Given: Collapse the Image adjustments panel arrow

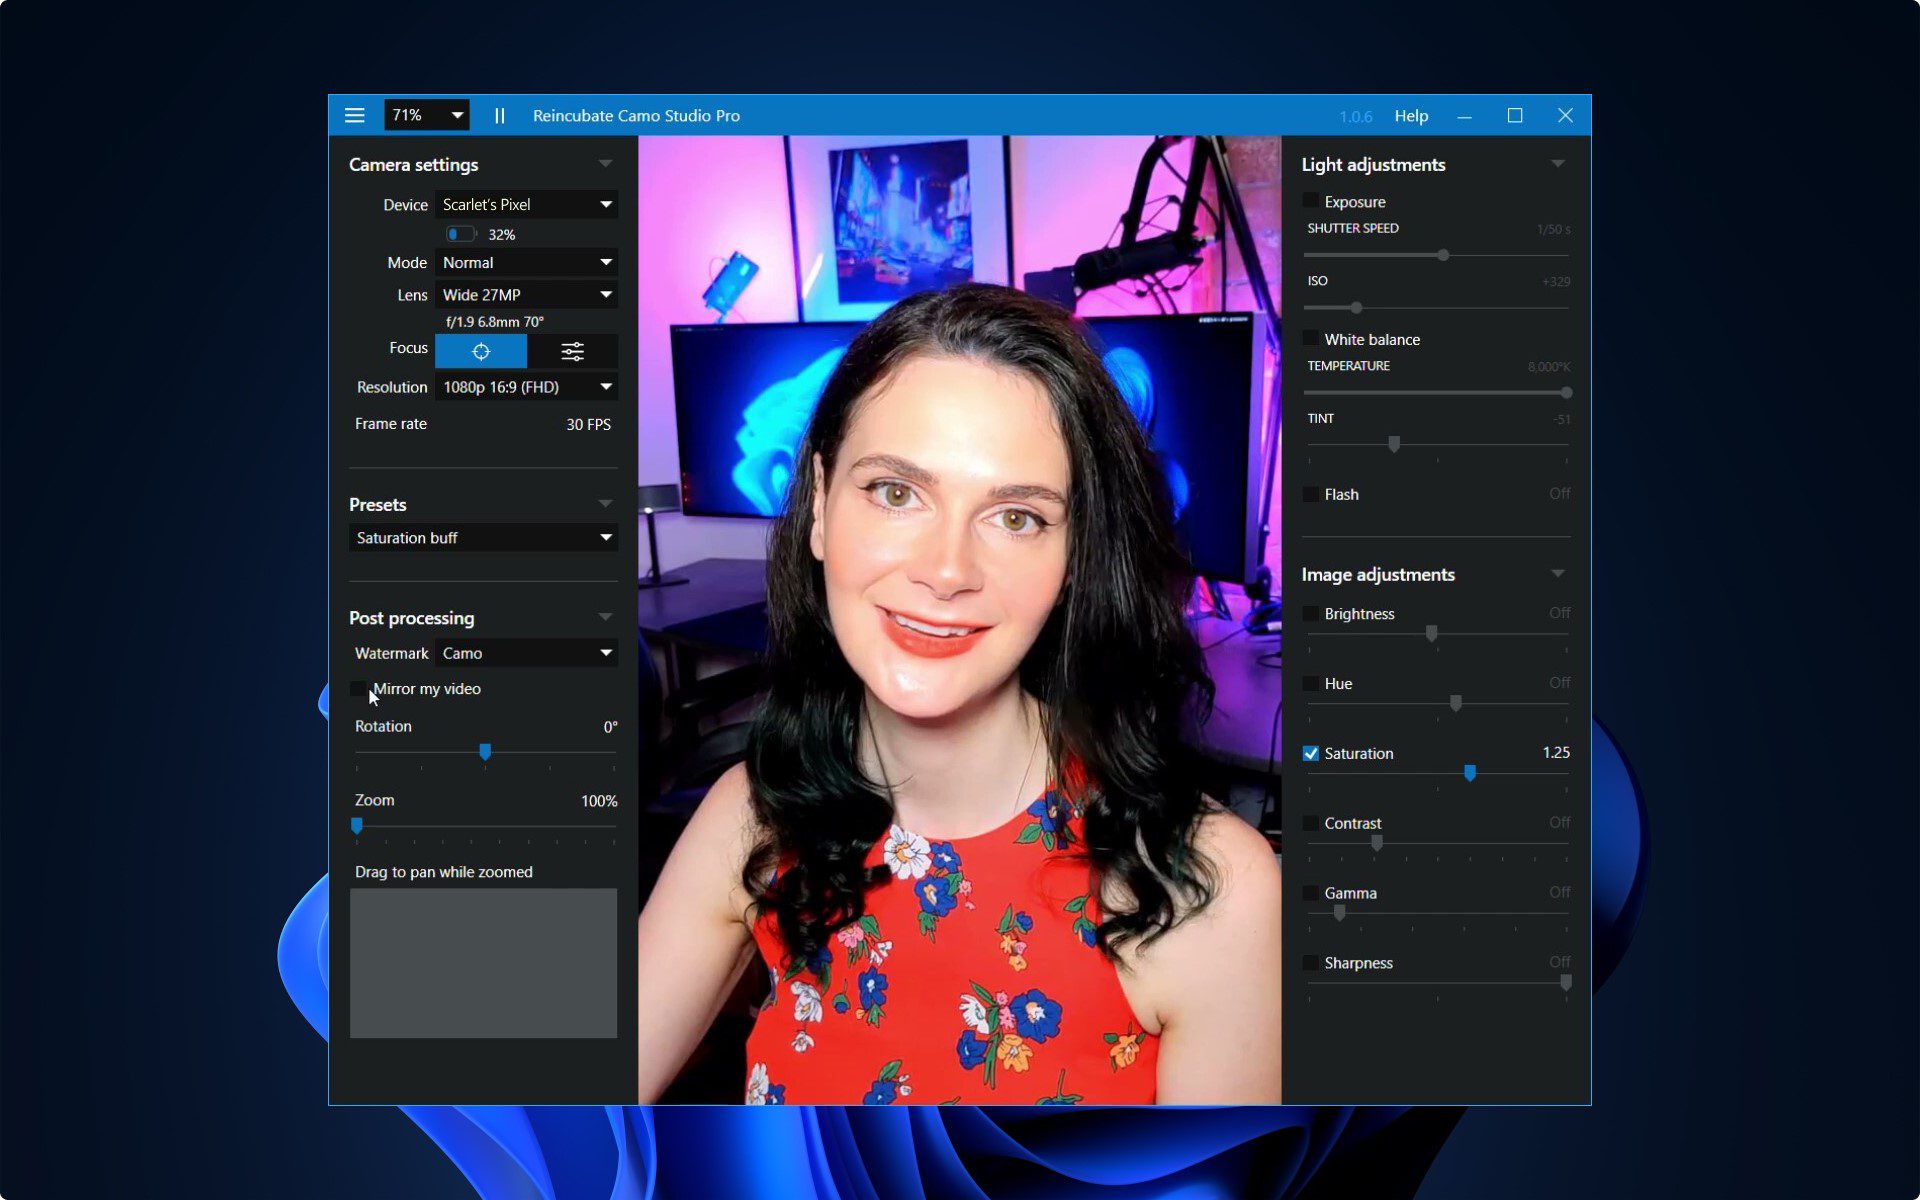Looking at the screenshot, I should click(1557, 574).
